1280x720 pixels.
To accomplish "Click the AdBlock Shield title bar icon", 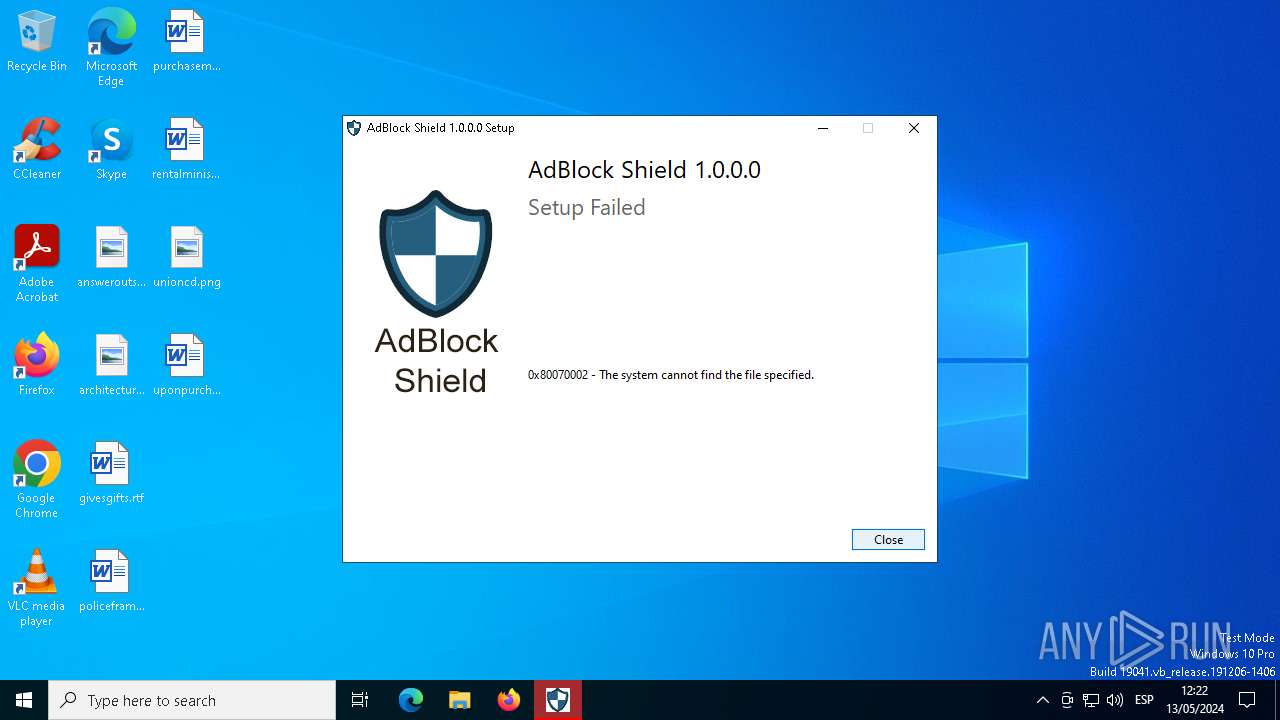I will [x=354, y=128].
